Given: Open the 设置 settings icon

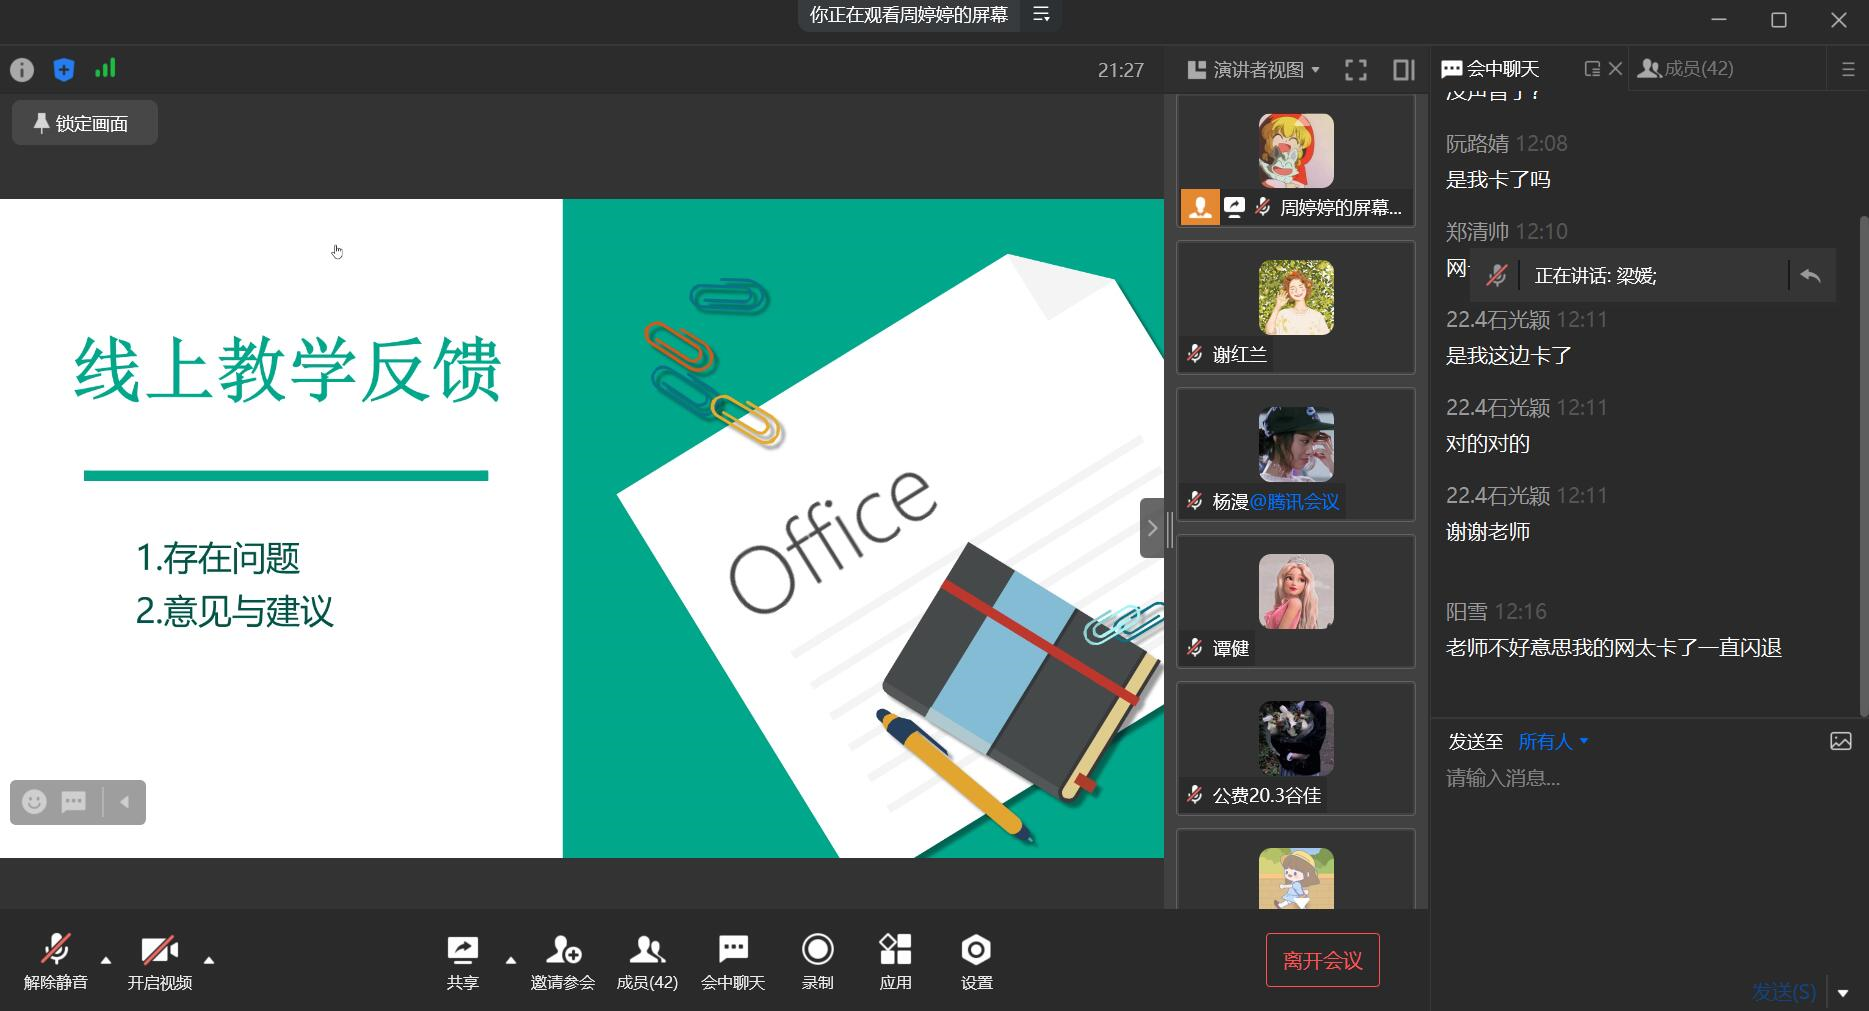Looking at the screenshot, I should coord(977,960).
